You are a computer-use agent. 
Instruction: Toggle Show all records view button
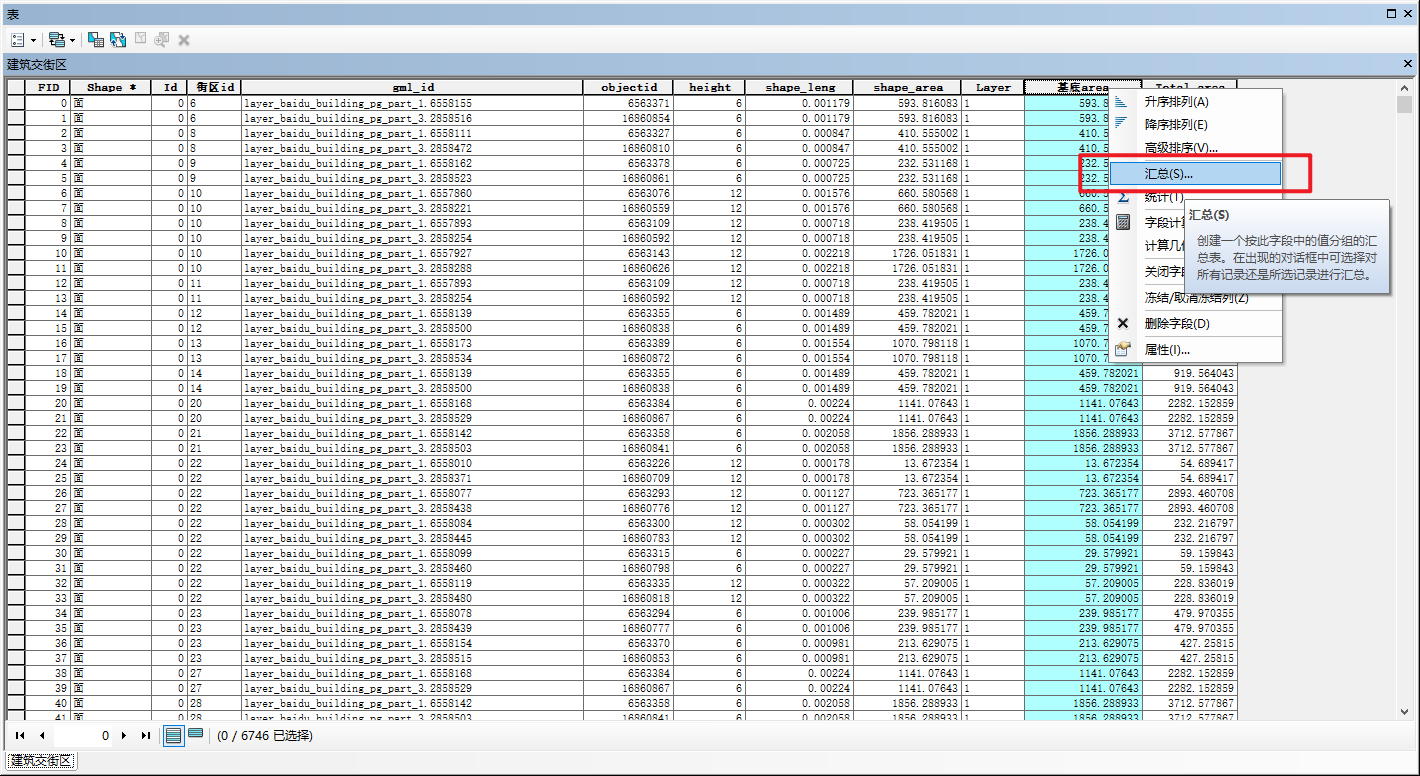[173, 736]
